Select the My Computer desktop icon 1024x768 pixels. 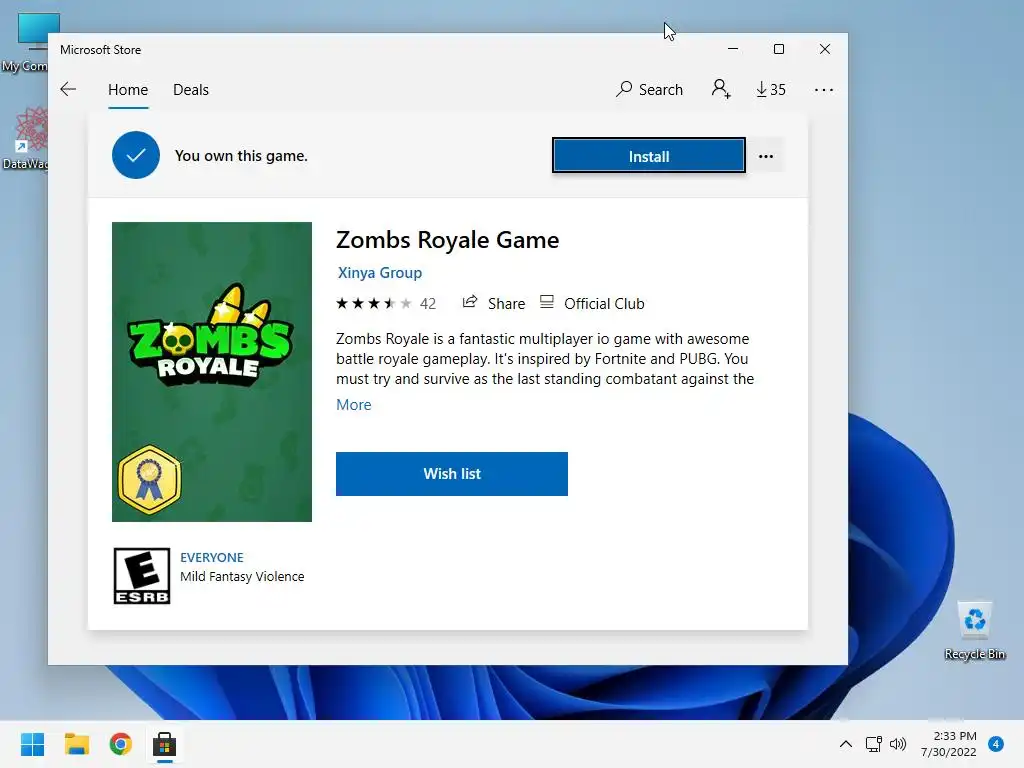24,42
